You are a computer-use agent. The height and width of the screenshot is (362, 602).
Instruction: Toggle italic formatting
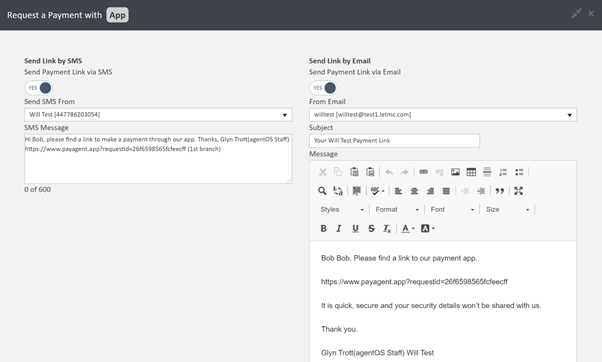pyautogui.click(x=339, y=228)
